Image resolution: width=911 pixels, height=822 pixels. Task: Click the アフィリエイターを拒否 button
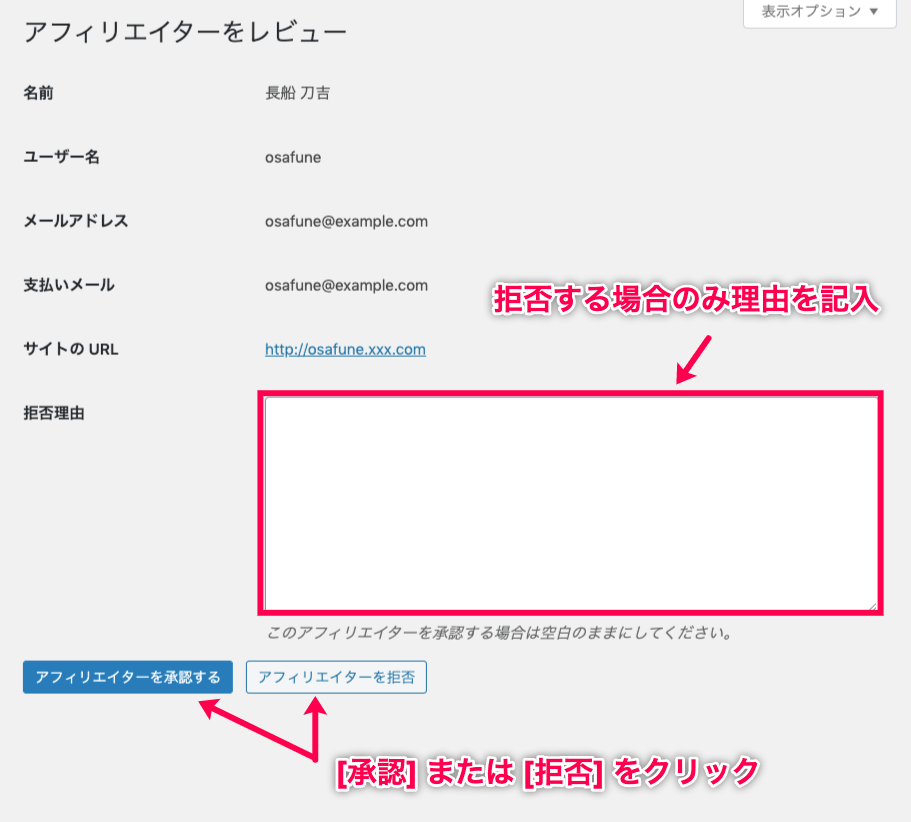point(336,677)
